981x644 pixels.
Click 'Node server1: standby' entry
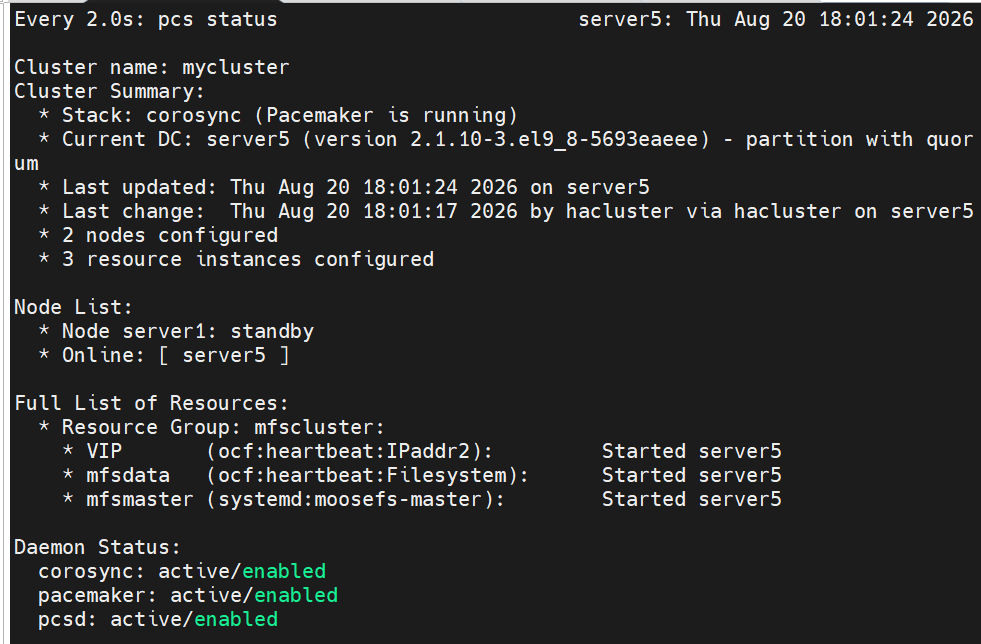point(188,332)
